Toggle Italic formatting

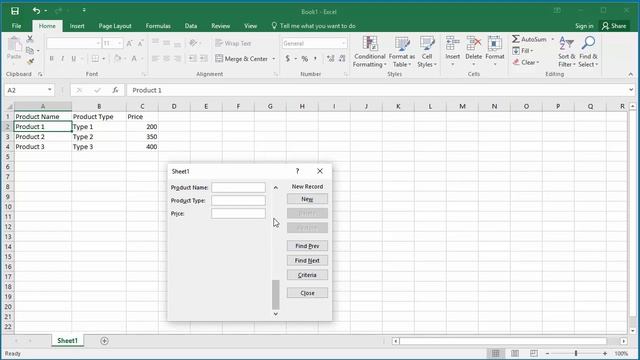62,59
